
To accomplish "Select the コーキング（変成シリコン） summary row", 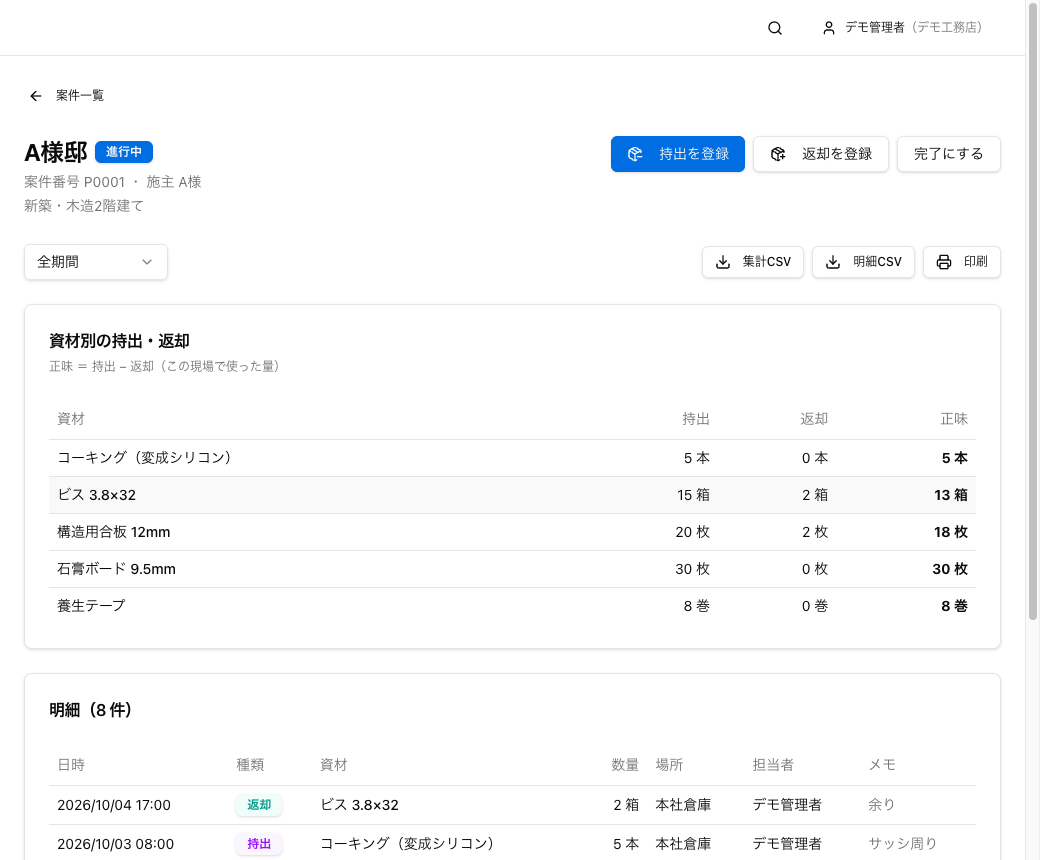I will 512,458.
